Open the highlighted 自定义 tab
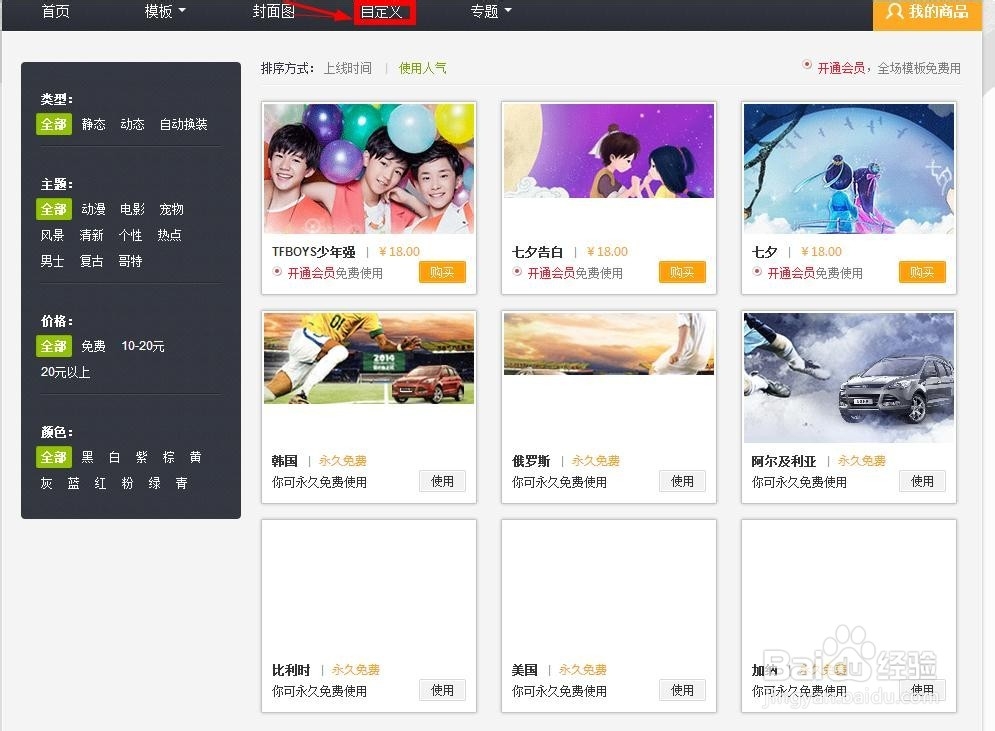Viewport: 995px width, 731px height. [384, 13]
